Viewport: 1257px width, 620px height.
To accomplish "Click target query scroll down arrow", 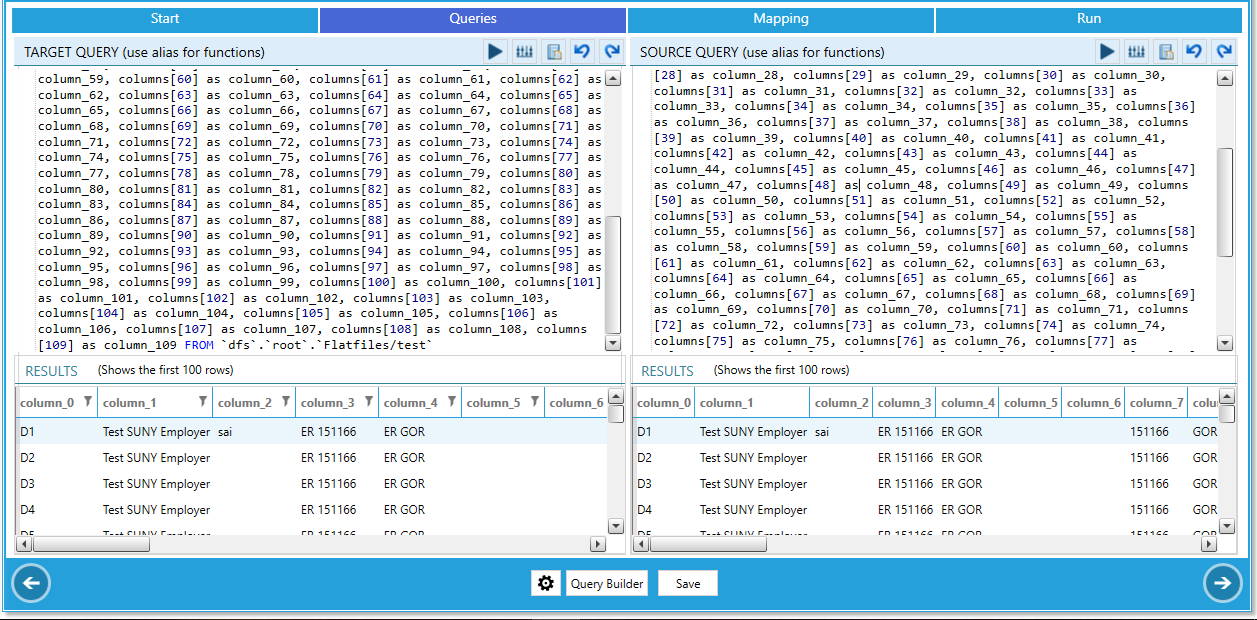I will (x=614, y=343).
